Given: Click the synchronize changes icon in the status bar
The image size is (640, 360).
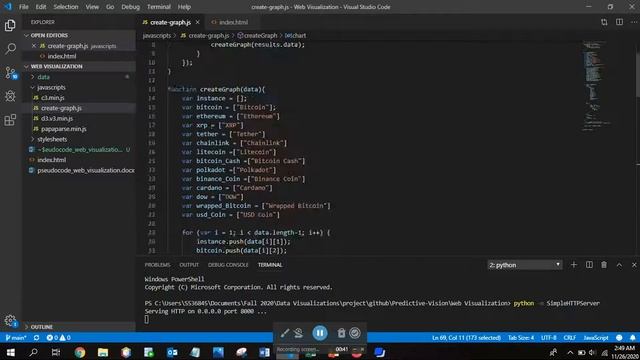Looking at the screenshot, I should tap(36, 338).
